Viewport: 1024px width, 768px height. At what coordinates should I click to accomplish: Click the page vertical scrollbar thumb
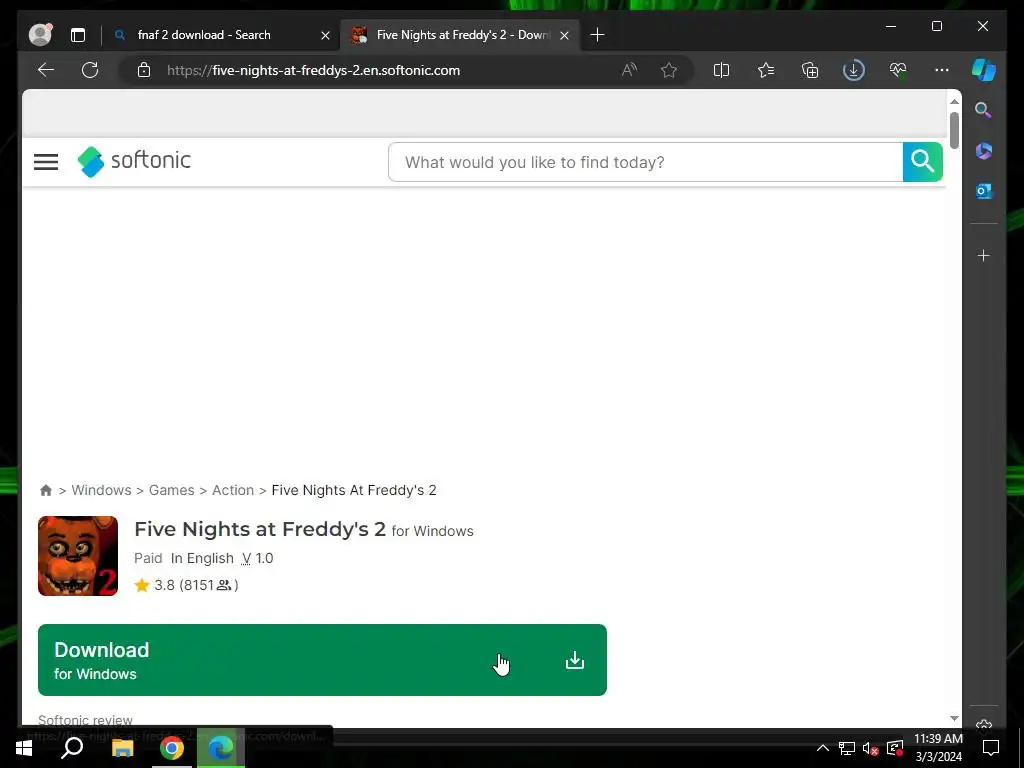point(954,130)
